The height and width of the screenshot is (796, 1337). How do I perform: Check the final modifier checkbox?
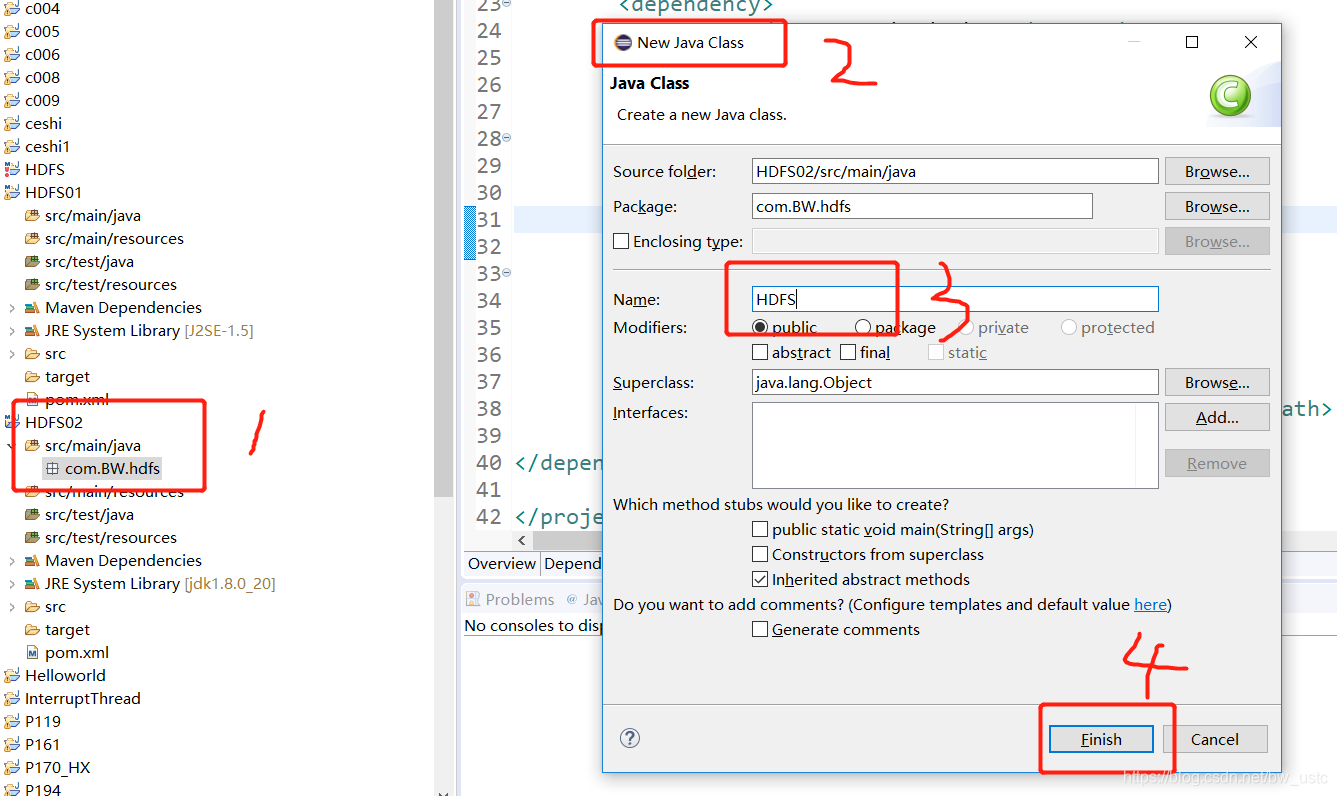848,352
